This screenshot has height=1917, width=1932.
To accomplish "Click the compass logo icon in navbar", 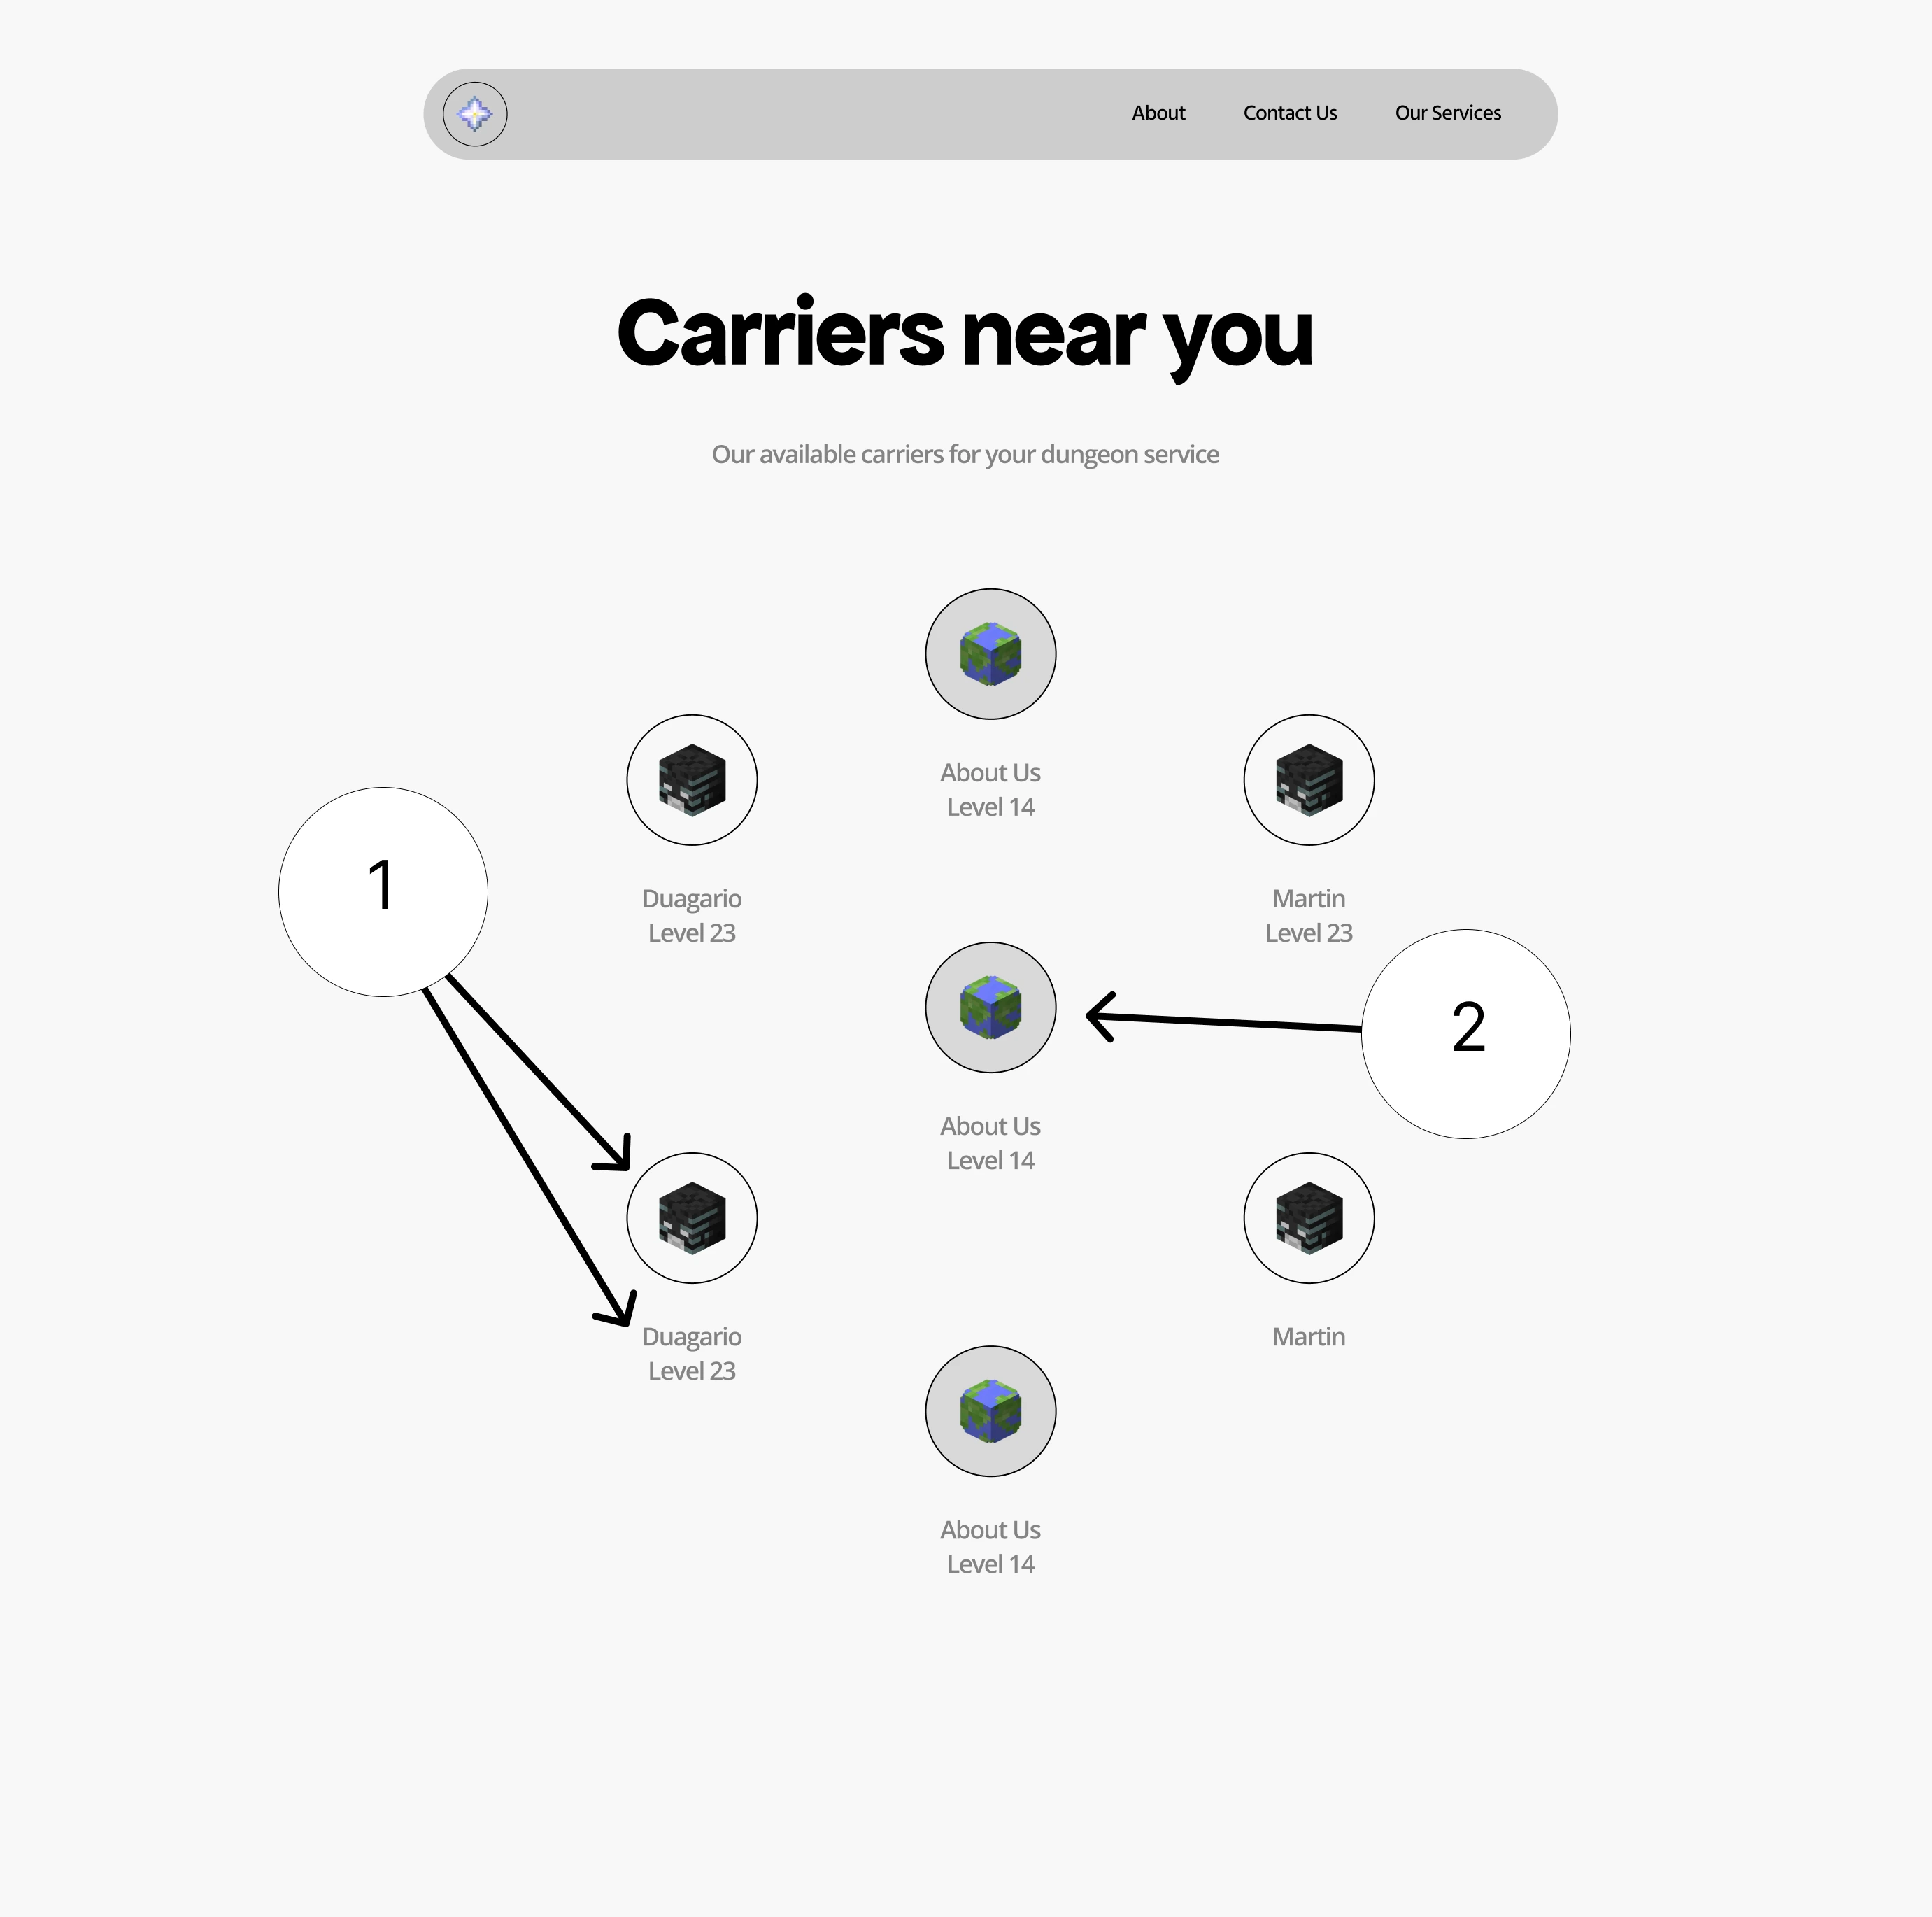I will click(x=476, y=114).
